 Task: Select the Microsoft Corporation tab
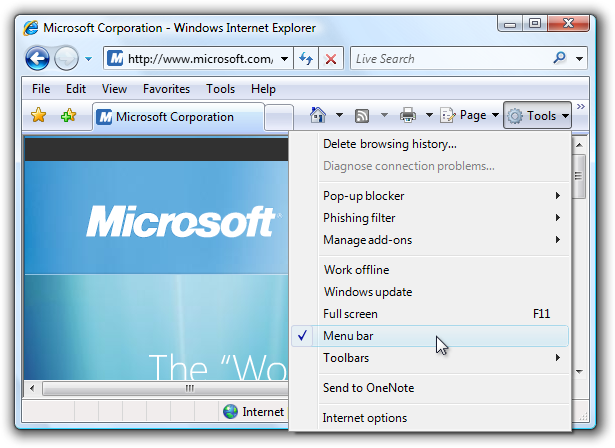(x=178, y=117)
